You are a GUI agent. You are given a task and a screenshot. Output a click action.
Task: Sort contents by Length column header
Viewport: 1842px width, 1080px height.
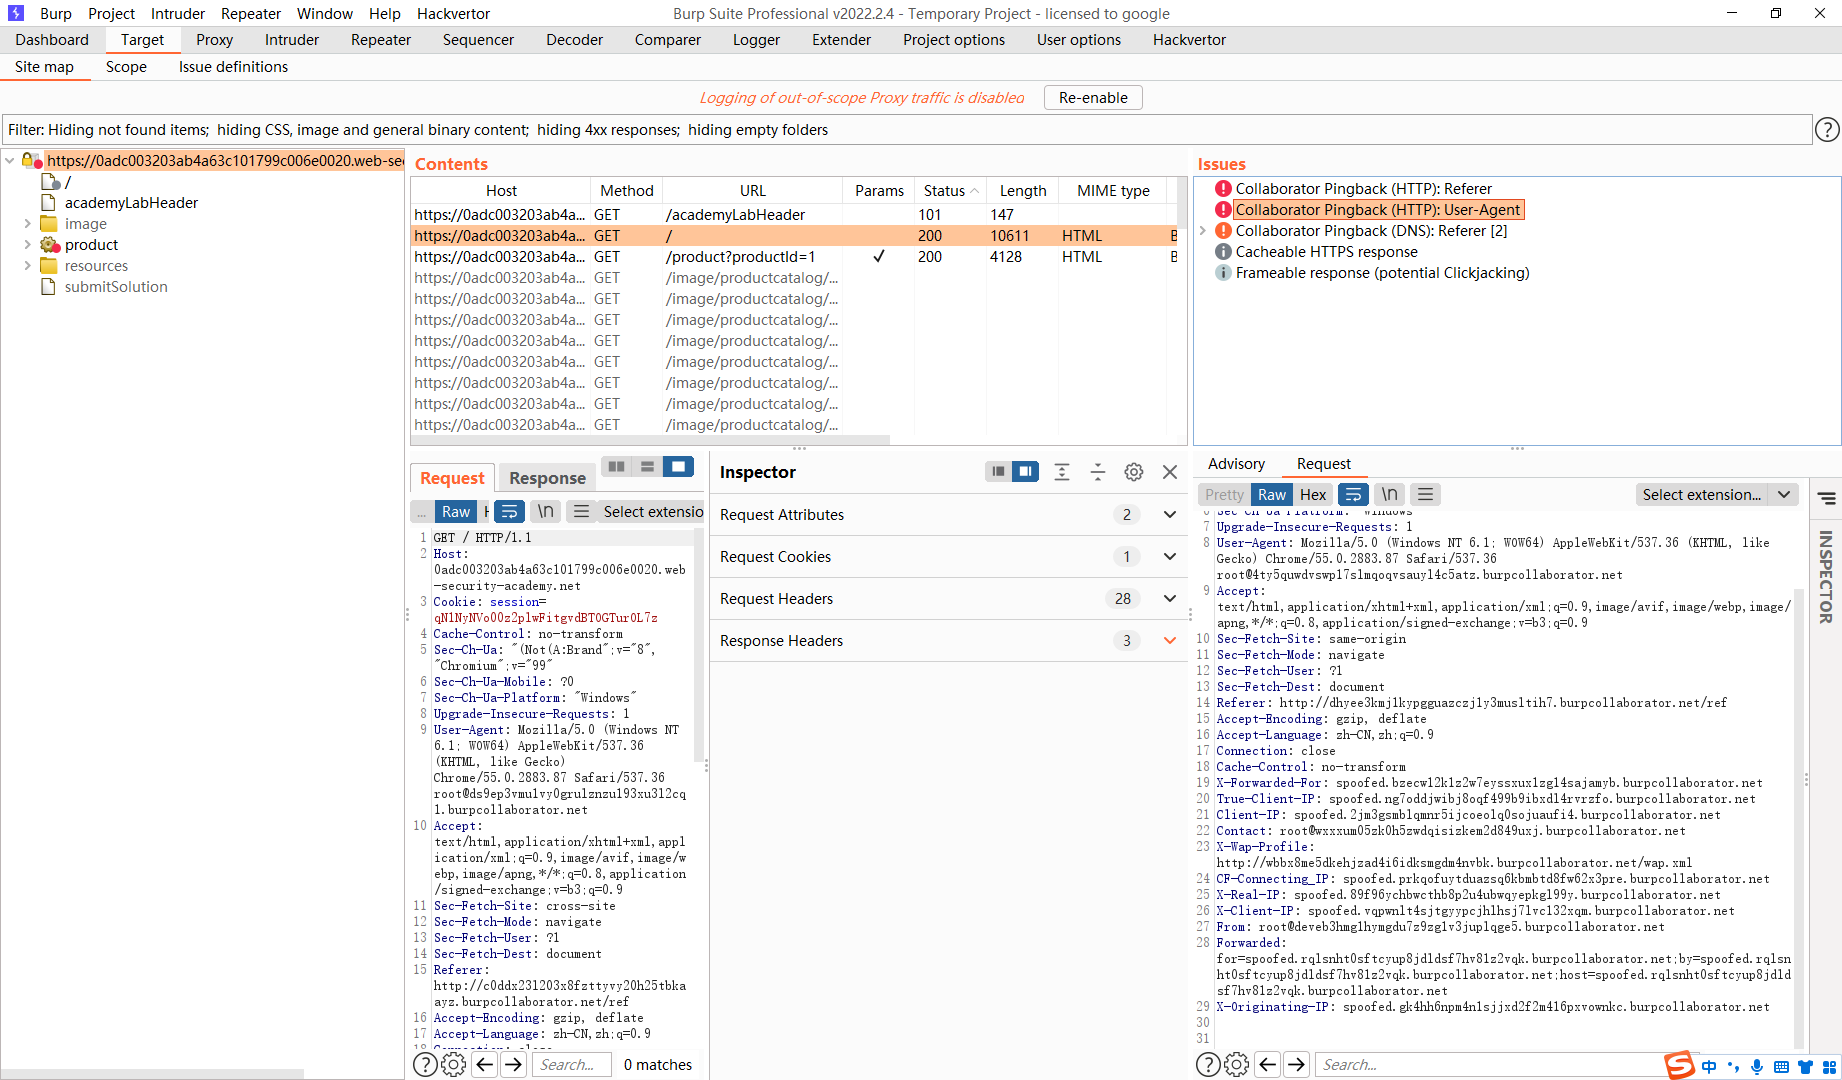1022,191
